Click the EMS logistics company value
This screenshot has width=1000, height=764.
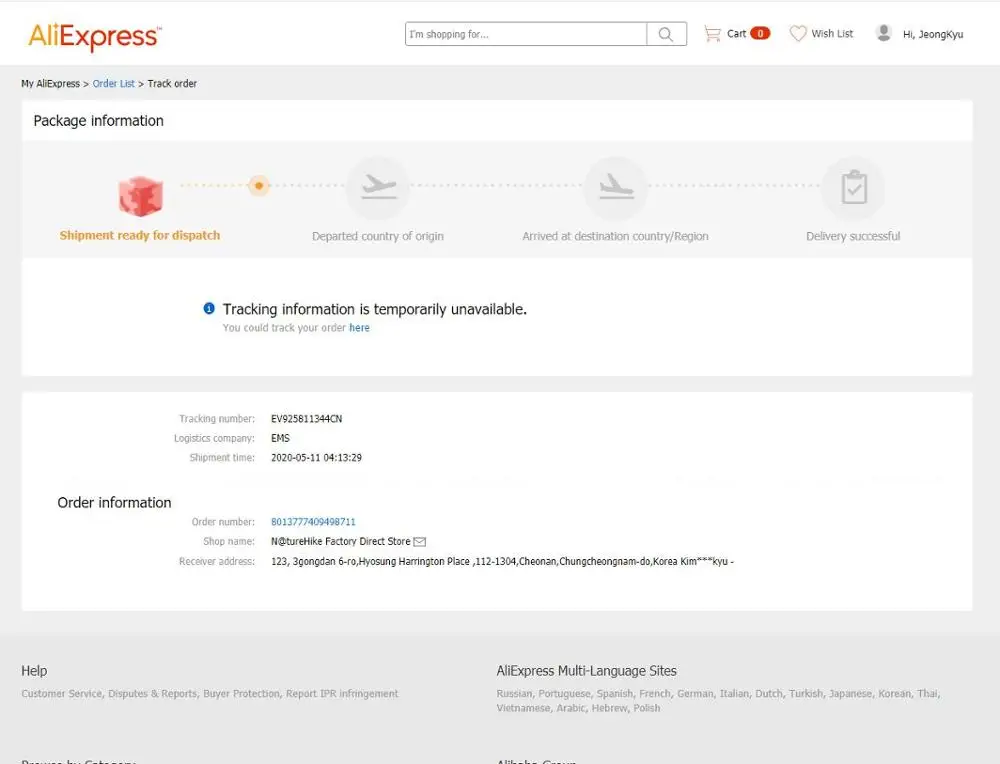click(281, 438)
